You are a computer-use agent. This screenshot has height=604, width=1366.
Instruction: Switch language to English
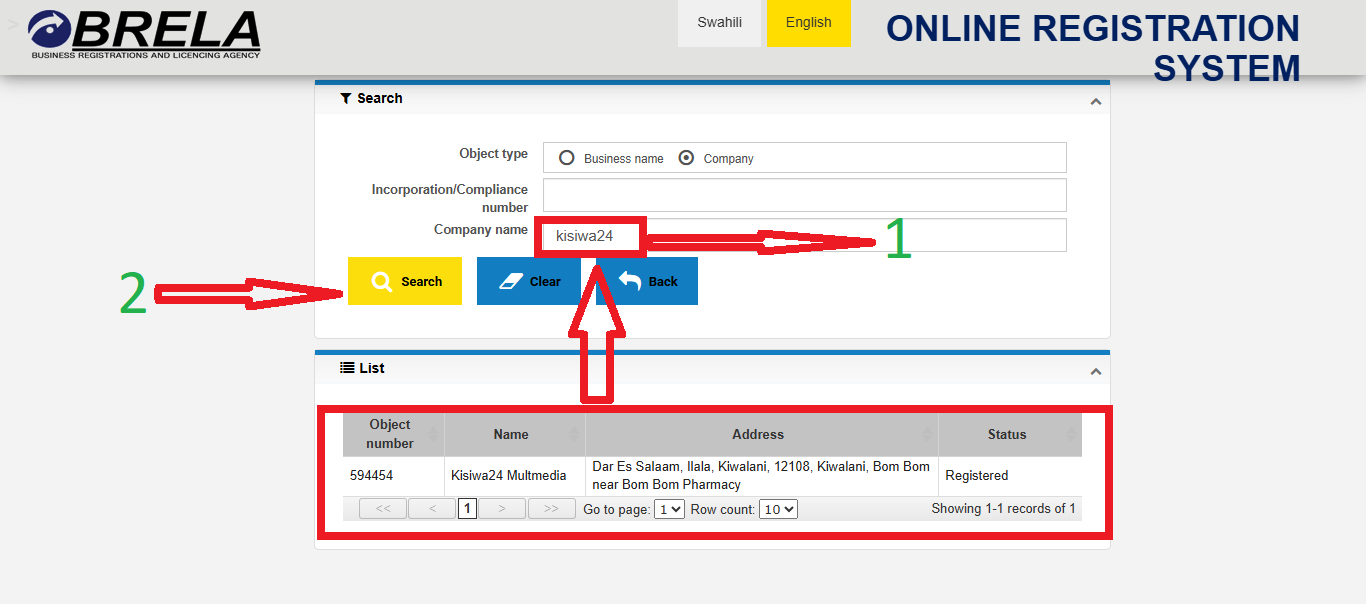(x=809, y=23)
